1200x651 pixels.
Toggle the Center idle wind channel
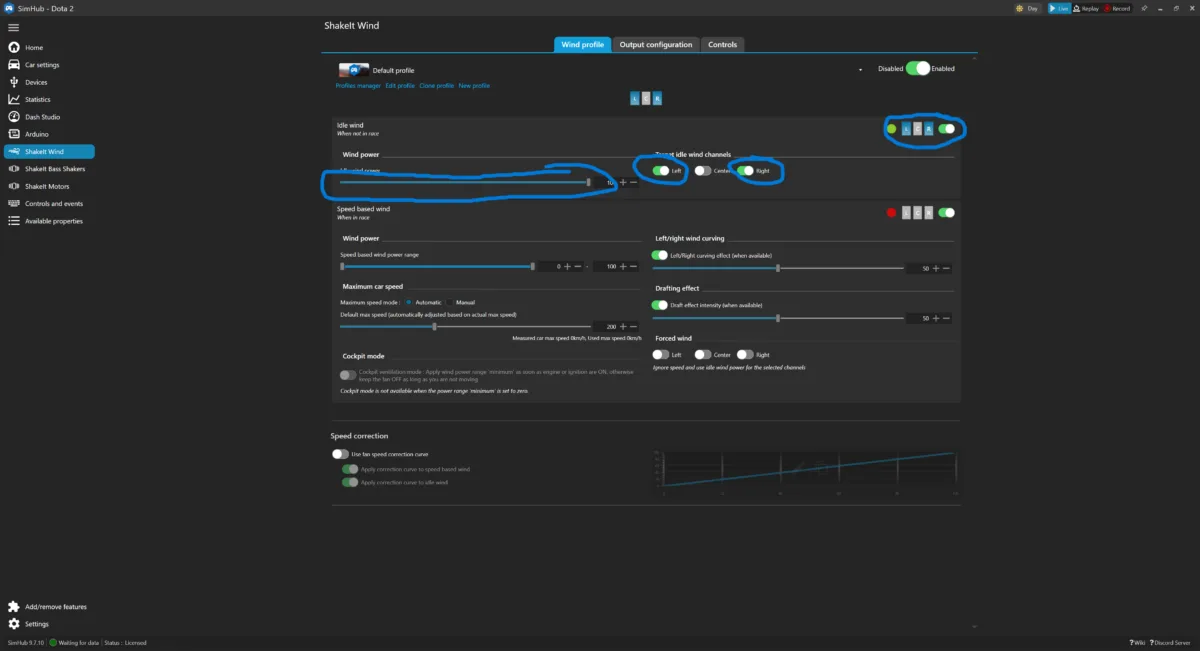pos(703,171)
